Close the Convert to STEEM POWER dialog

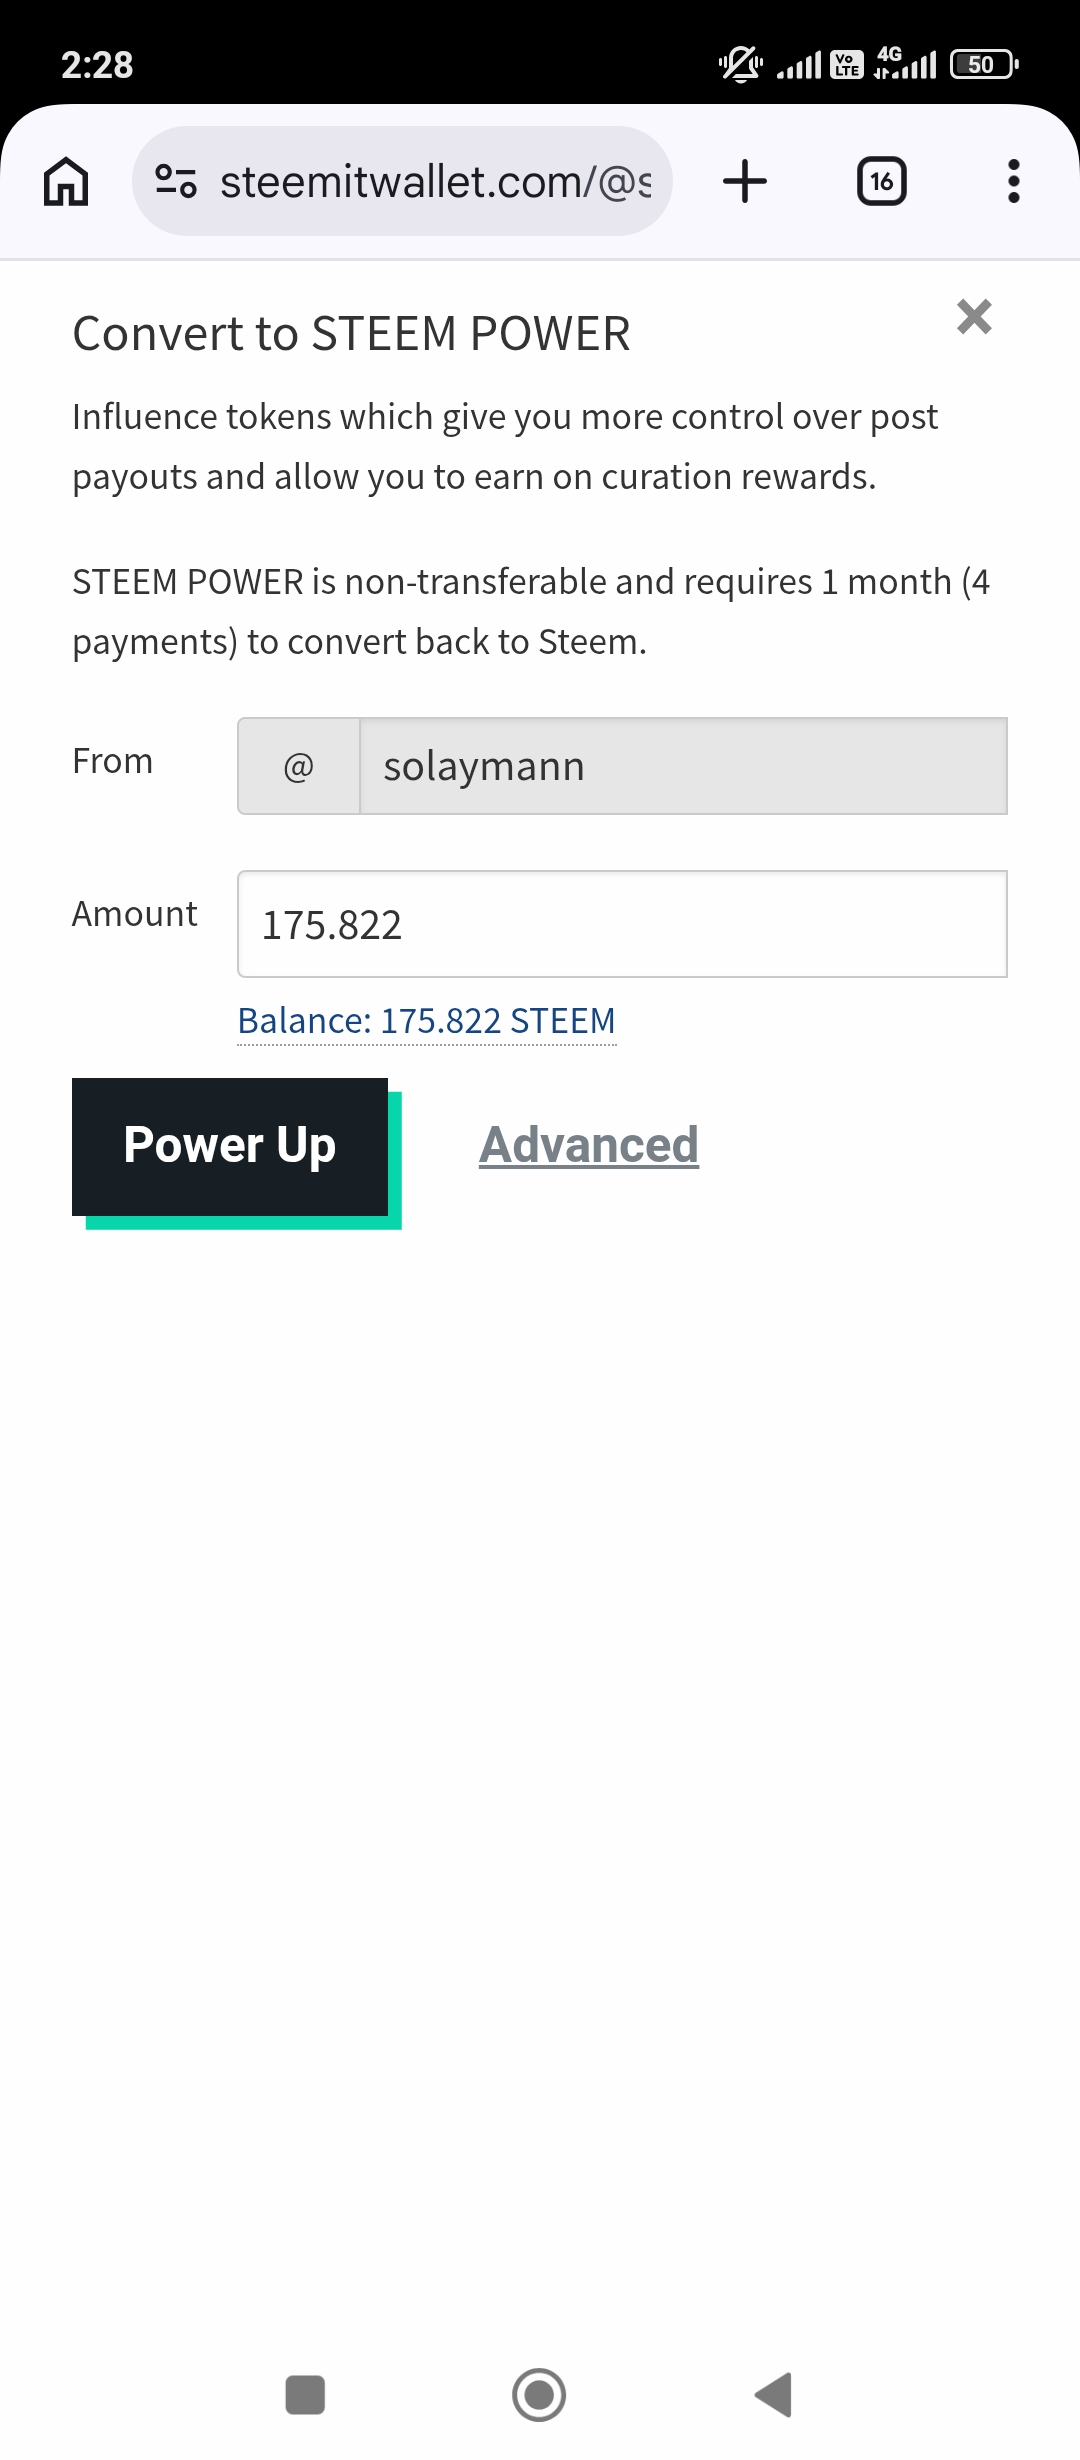point(974,317)
